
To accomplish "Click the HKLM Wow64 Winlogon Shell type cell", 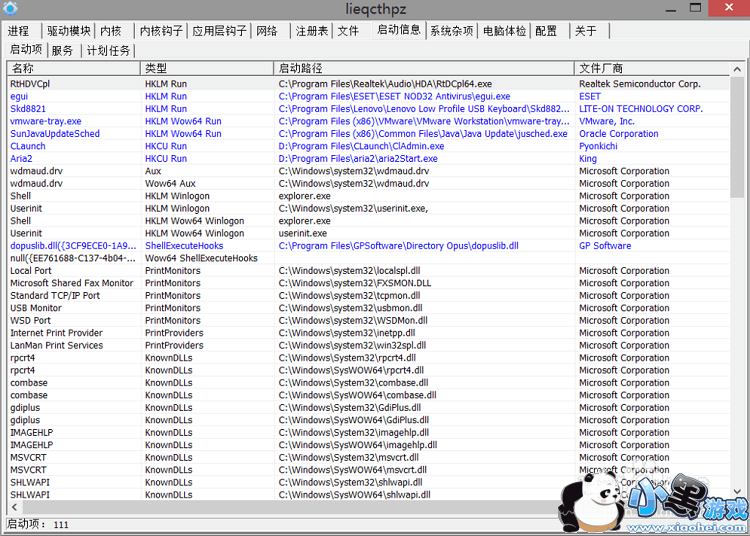I will 195,220.
